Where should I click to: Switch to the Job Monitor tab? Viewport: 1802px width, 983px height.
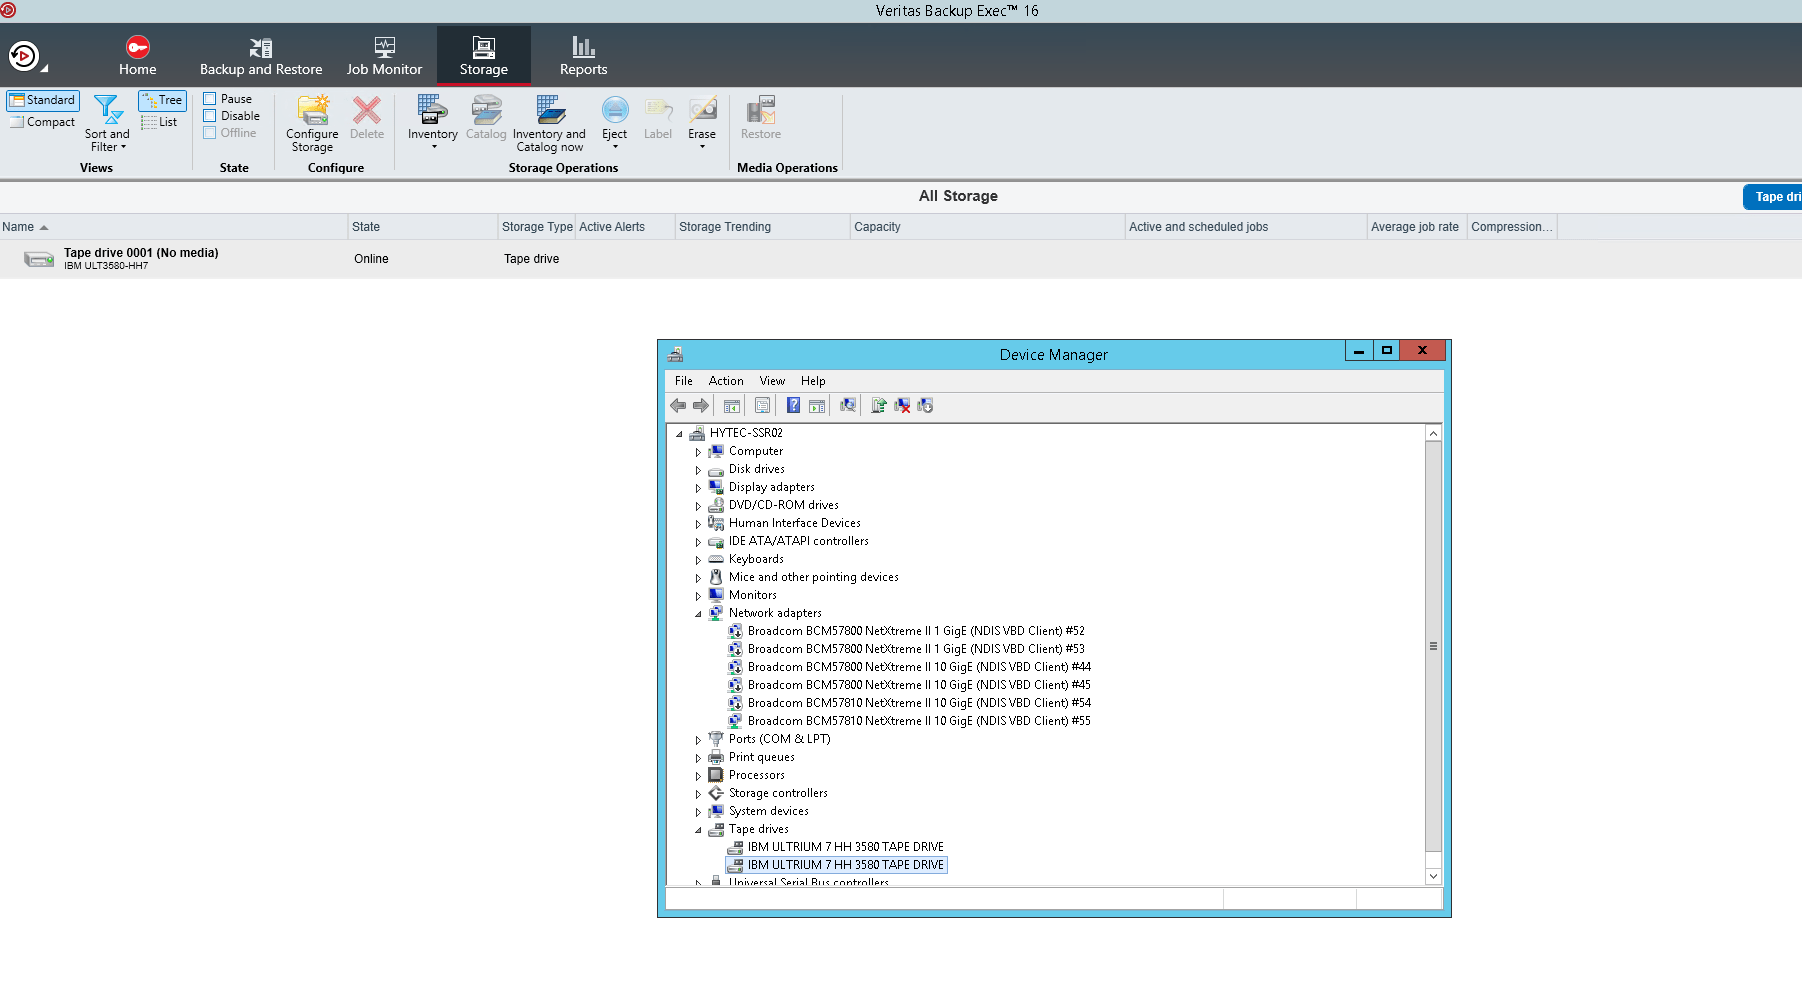point(384,56)
